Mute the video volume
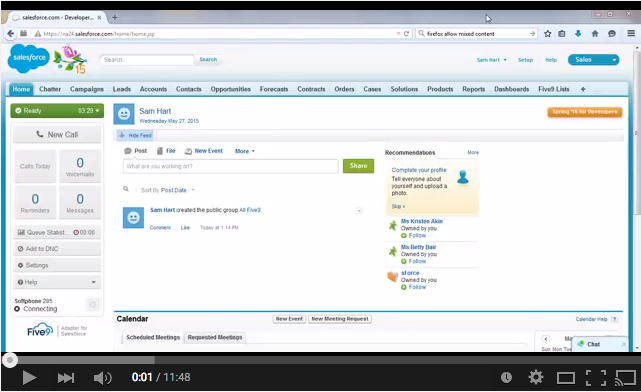The image size is (641, 392). (x=102, y=377)
